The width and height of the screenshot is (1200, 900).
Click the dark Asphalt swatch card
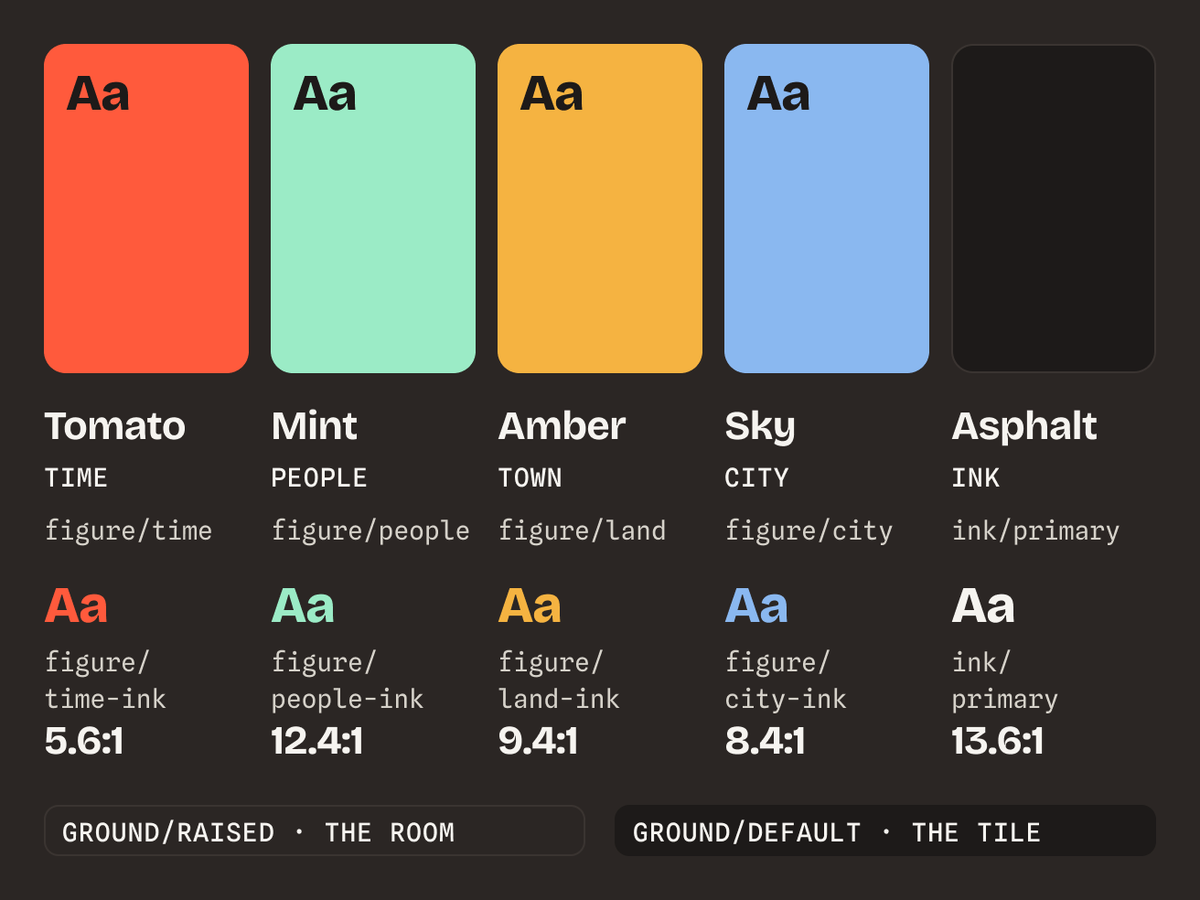click(x=1054, y=208)
